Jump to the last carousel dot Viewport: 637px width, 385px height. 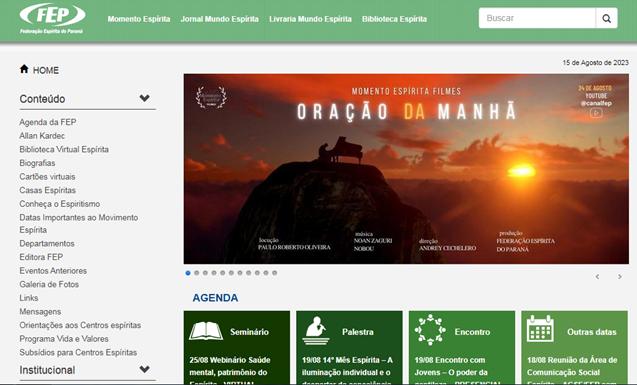(275, 273)
